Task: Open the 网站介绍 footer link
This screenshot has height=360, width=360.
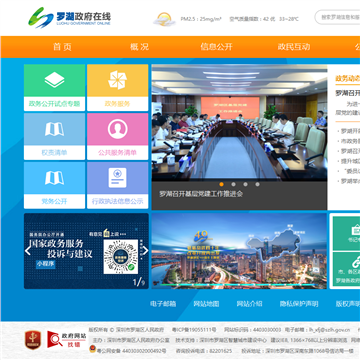Action: [x=249, y=304]
